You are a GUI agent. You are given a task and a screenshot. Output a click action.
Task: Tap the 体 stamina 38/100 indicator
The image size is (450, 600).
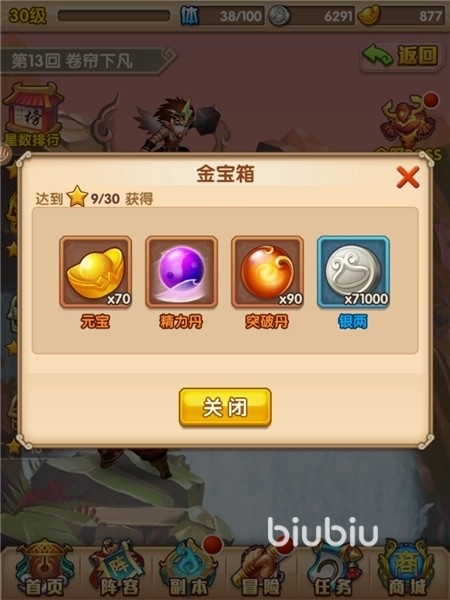pyautogui.click(x=222, y=16)
